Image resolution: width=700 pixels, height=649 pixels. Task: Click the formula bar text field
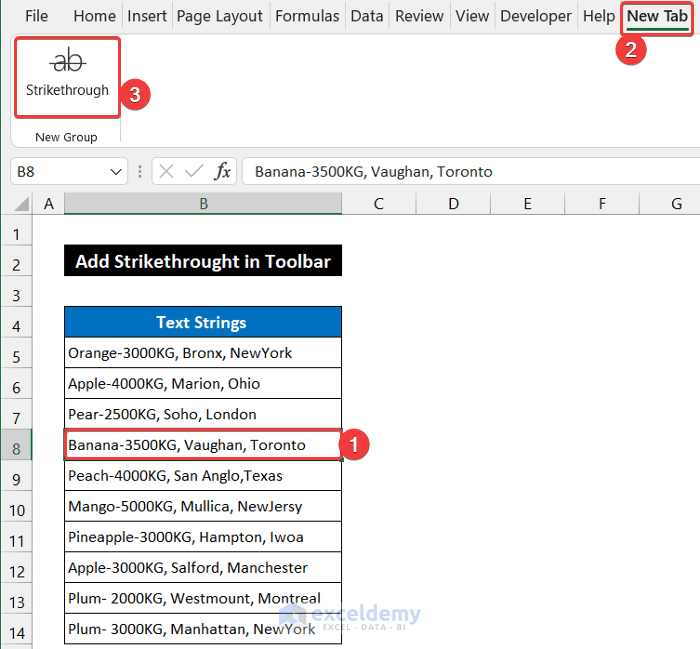pos(471,171)
